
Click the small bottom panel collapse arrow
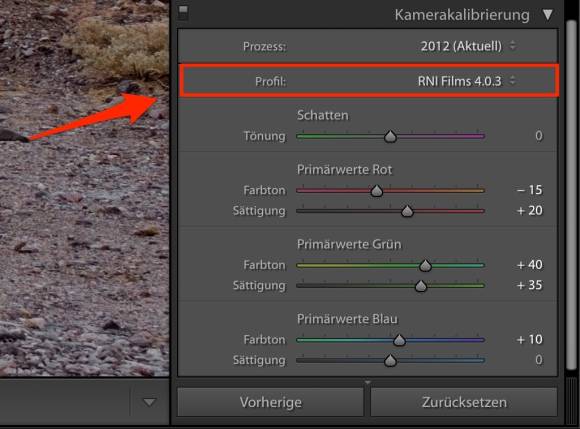[367, 382]
